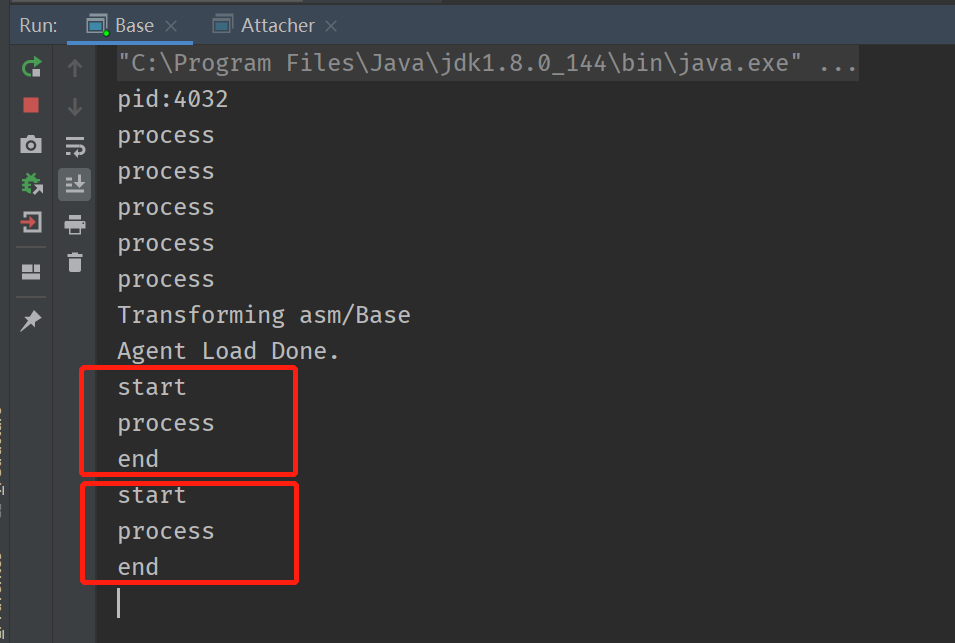The image size is (955, 643).
Task: Print console output using printer icon
Action: point(75,223)
